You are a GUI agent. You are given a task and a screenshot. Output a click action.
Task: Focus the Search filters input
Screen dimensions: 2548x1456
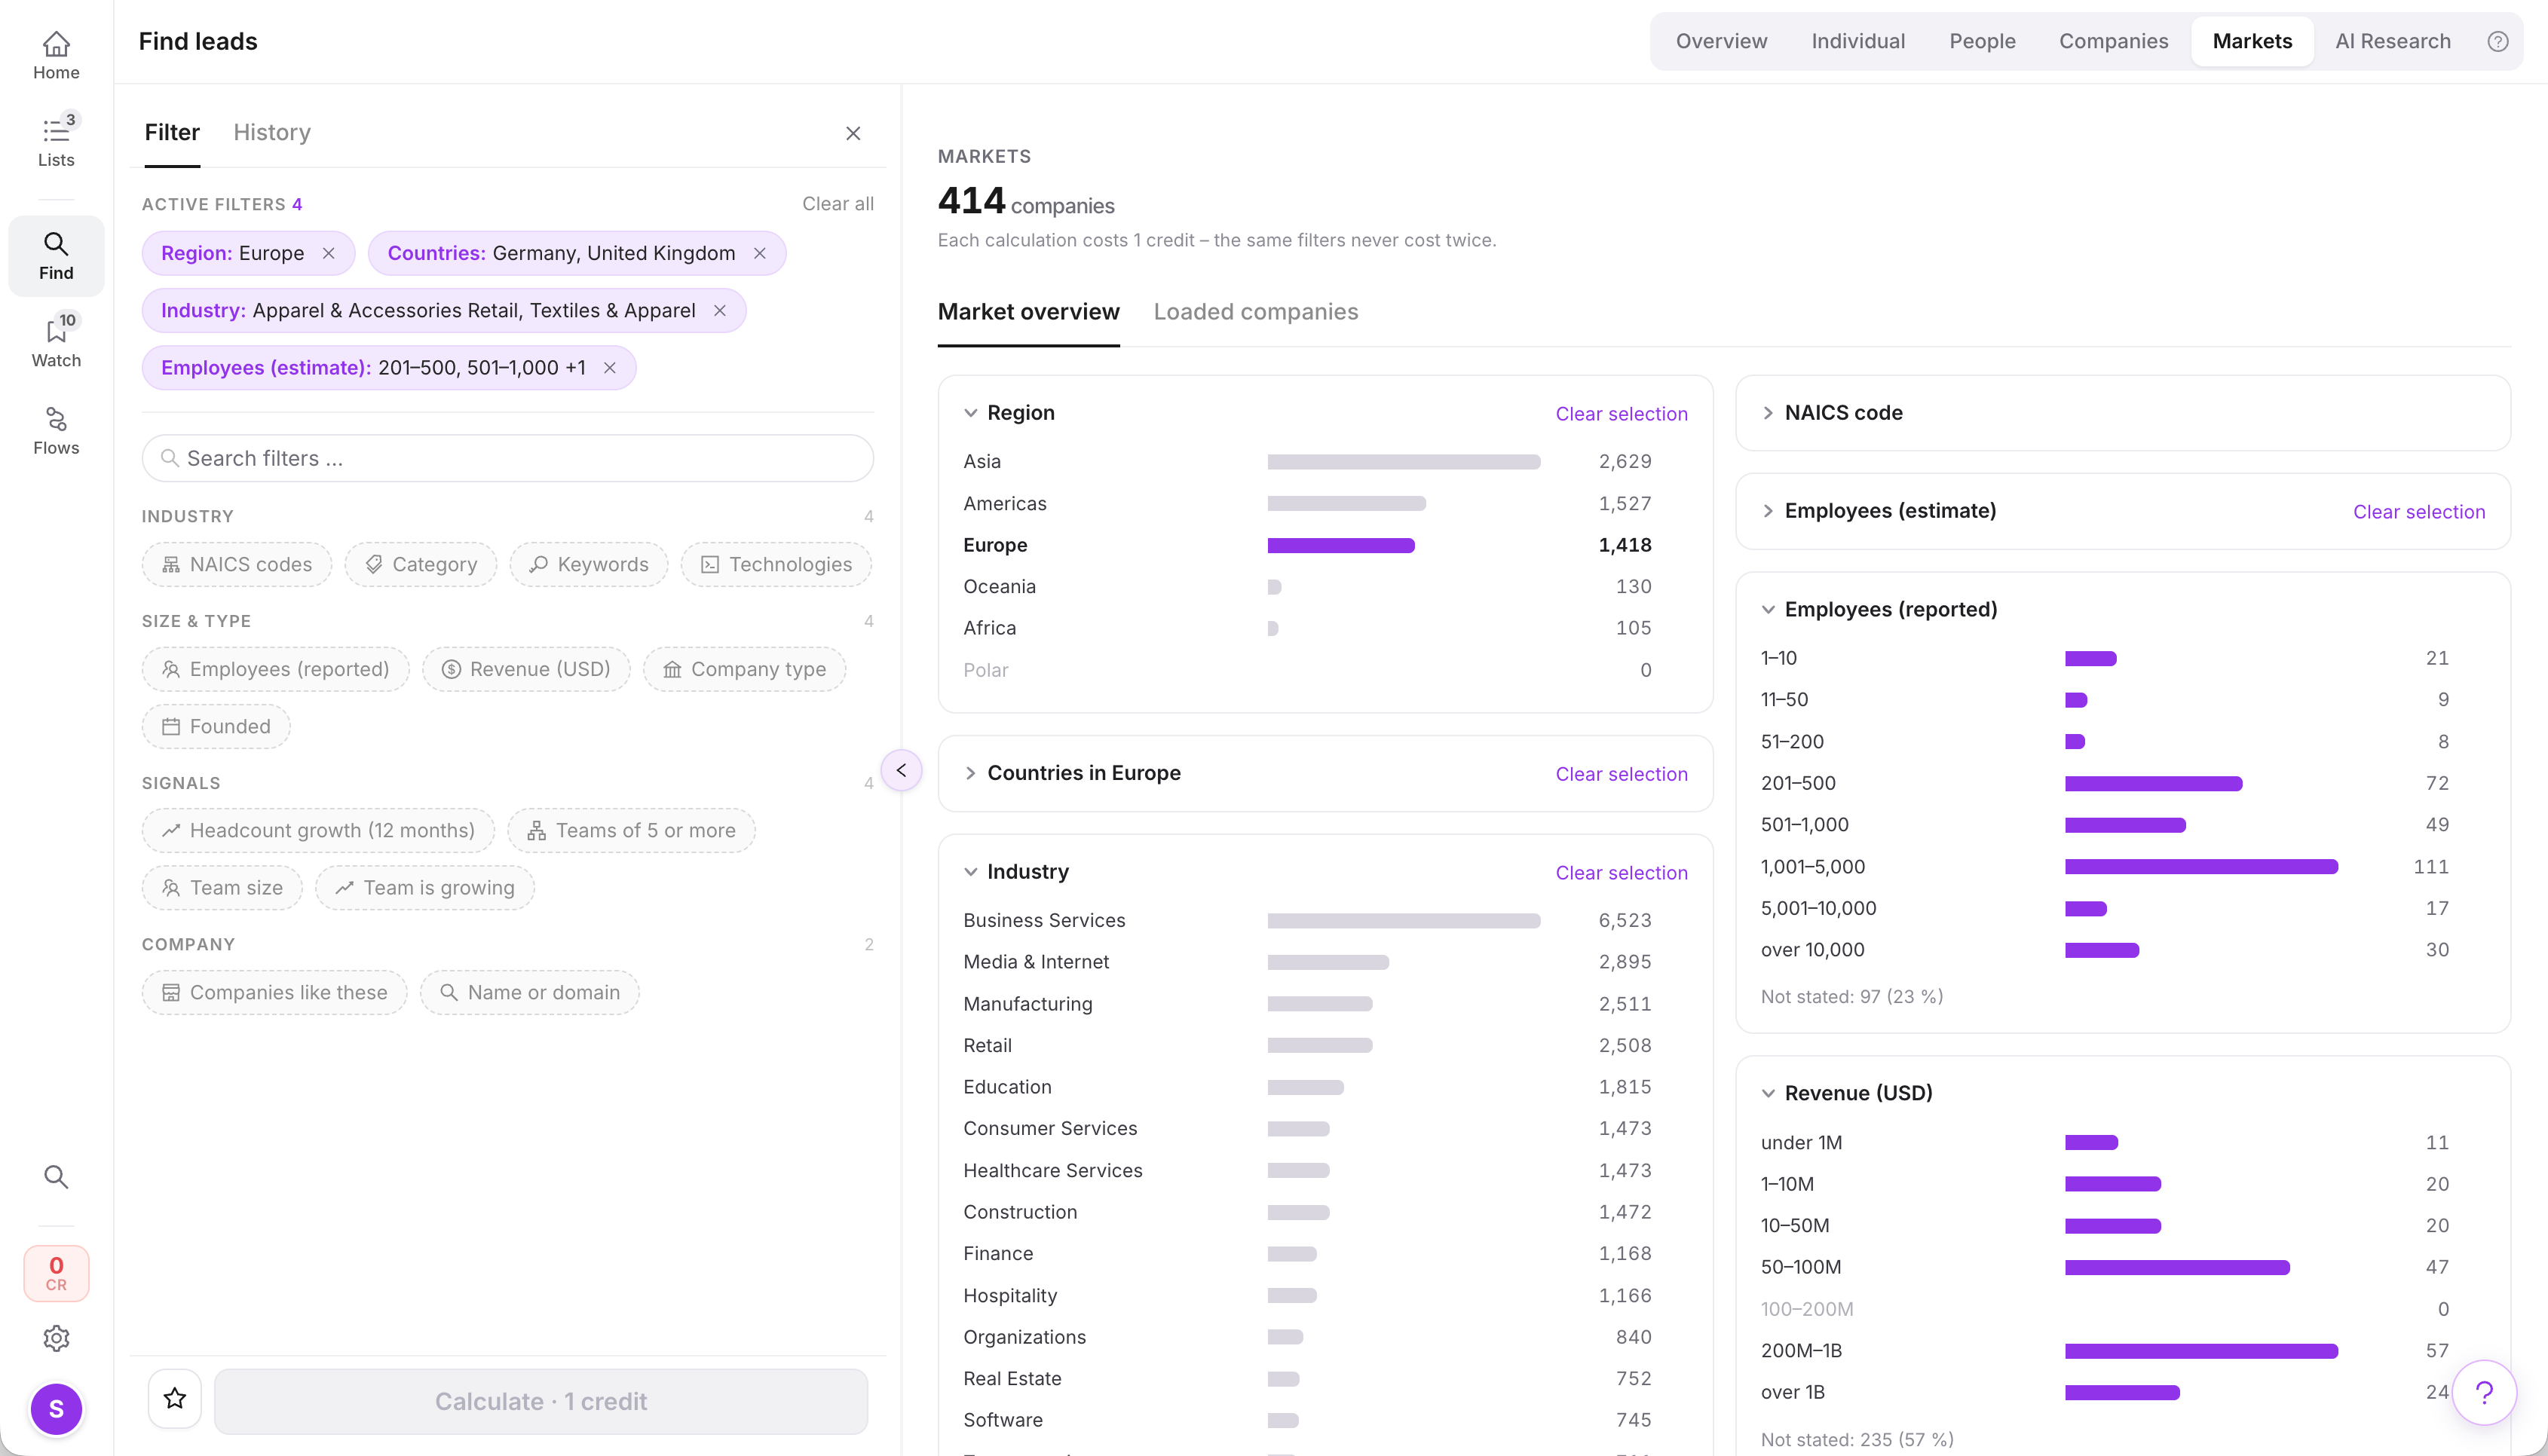(508, 458)
